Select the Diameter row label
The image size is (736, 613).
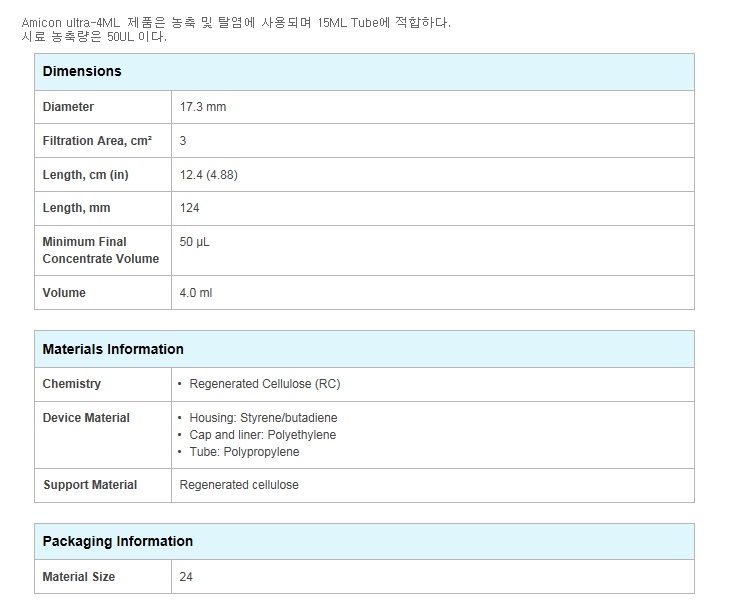tap(68, 107)
